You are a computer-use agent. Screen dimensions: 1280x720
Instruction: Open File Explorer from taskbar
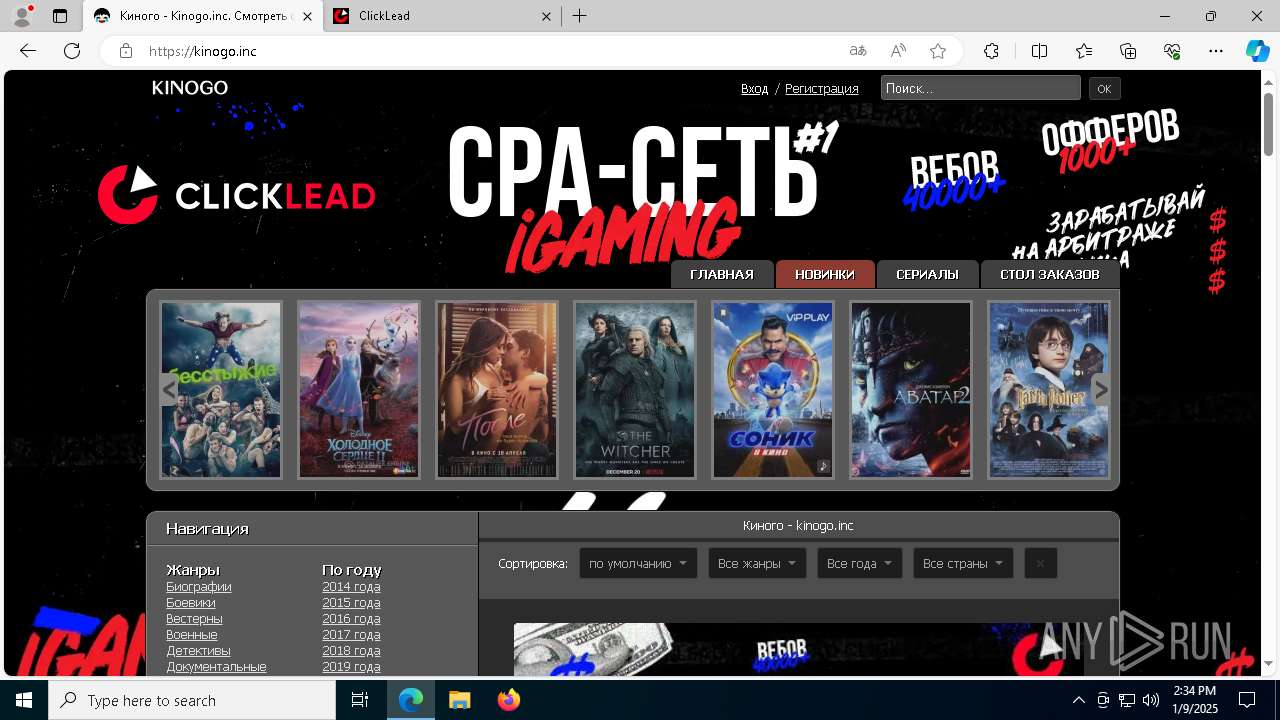[x=459, y=700]
